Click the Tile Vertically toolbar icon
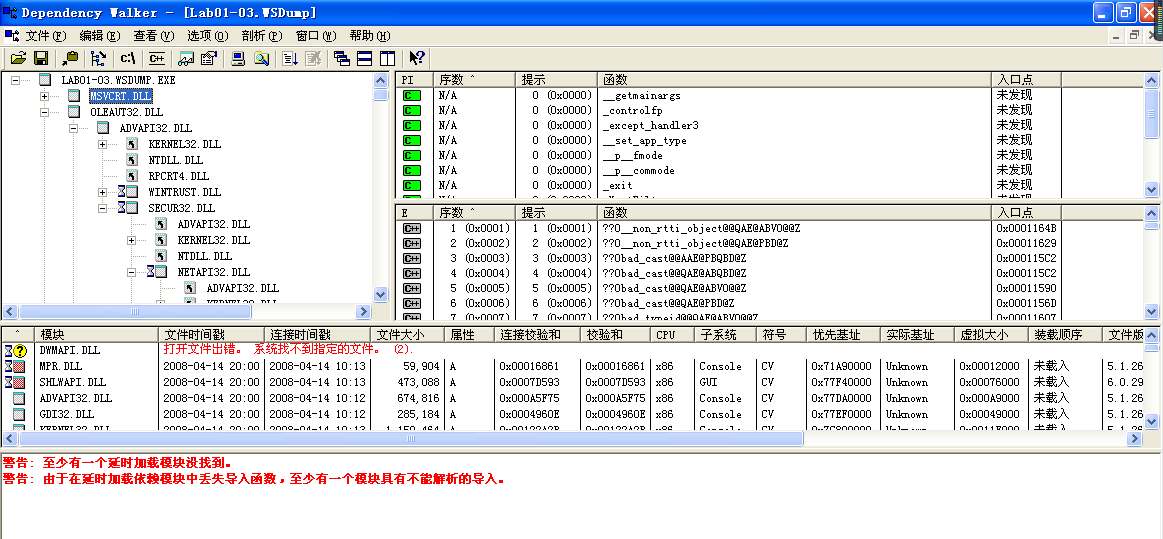 point(387,58)
